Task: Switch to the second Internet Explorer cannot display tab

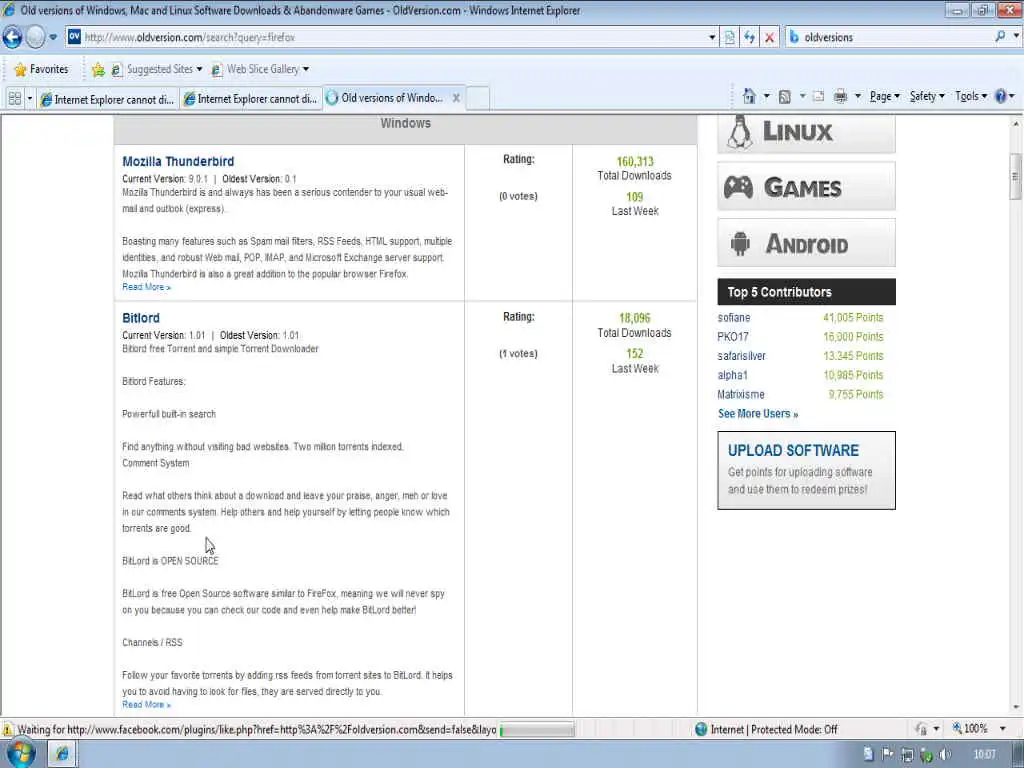Action: coord(251,99)
